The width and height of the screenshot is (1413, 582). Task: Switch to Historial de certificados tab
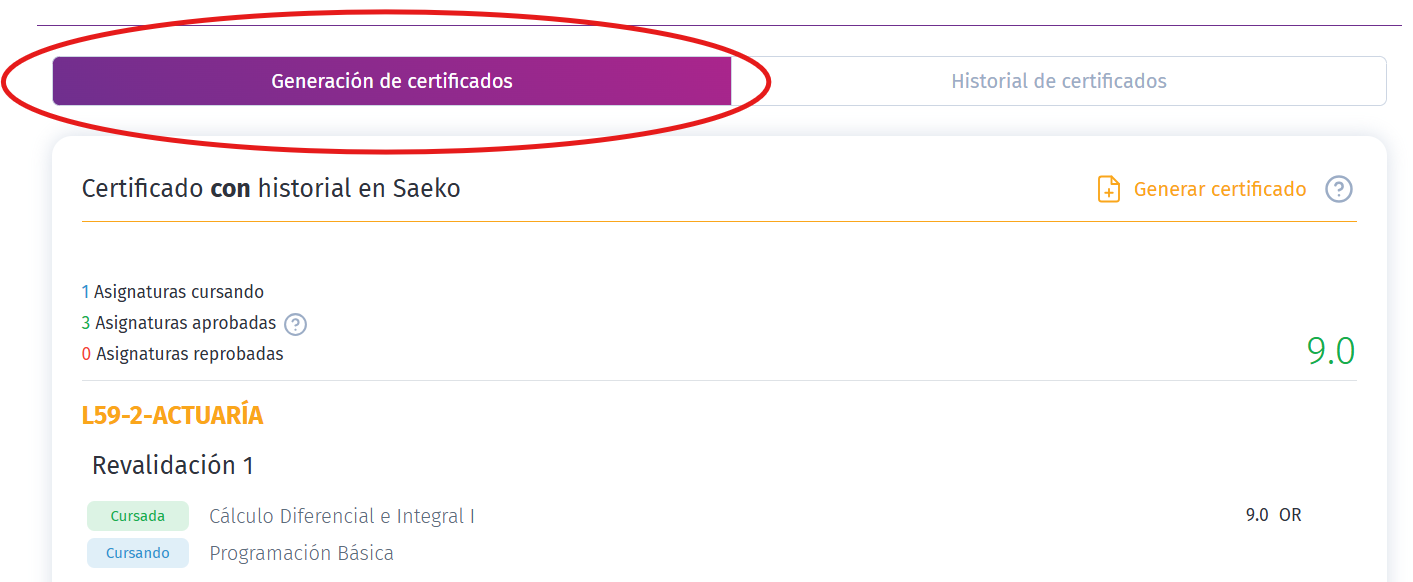pyautogui.click(x=1058, y=81)
